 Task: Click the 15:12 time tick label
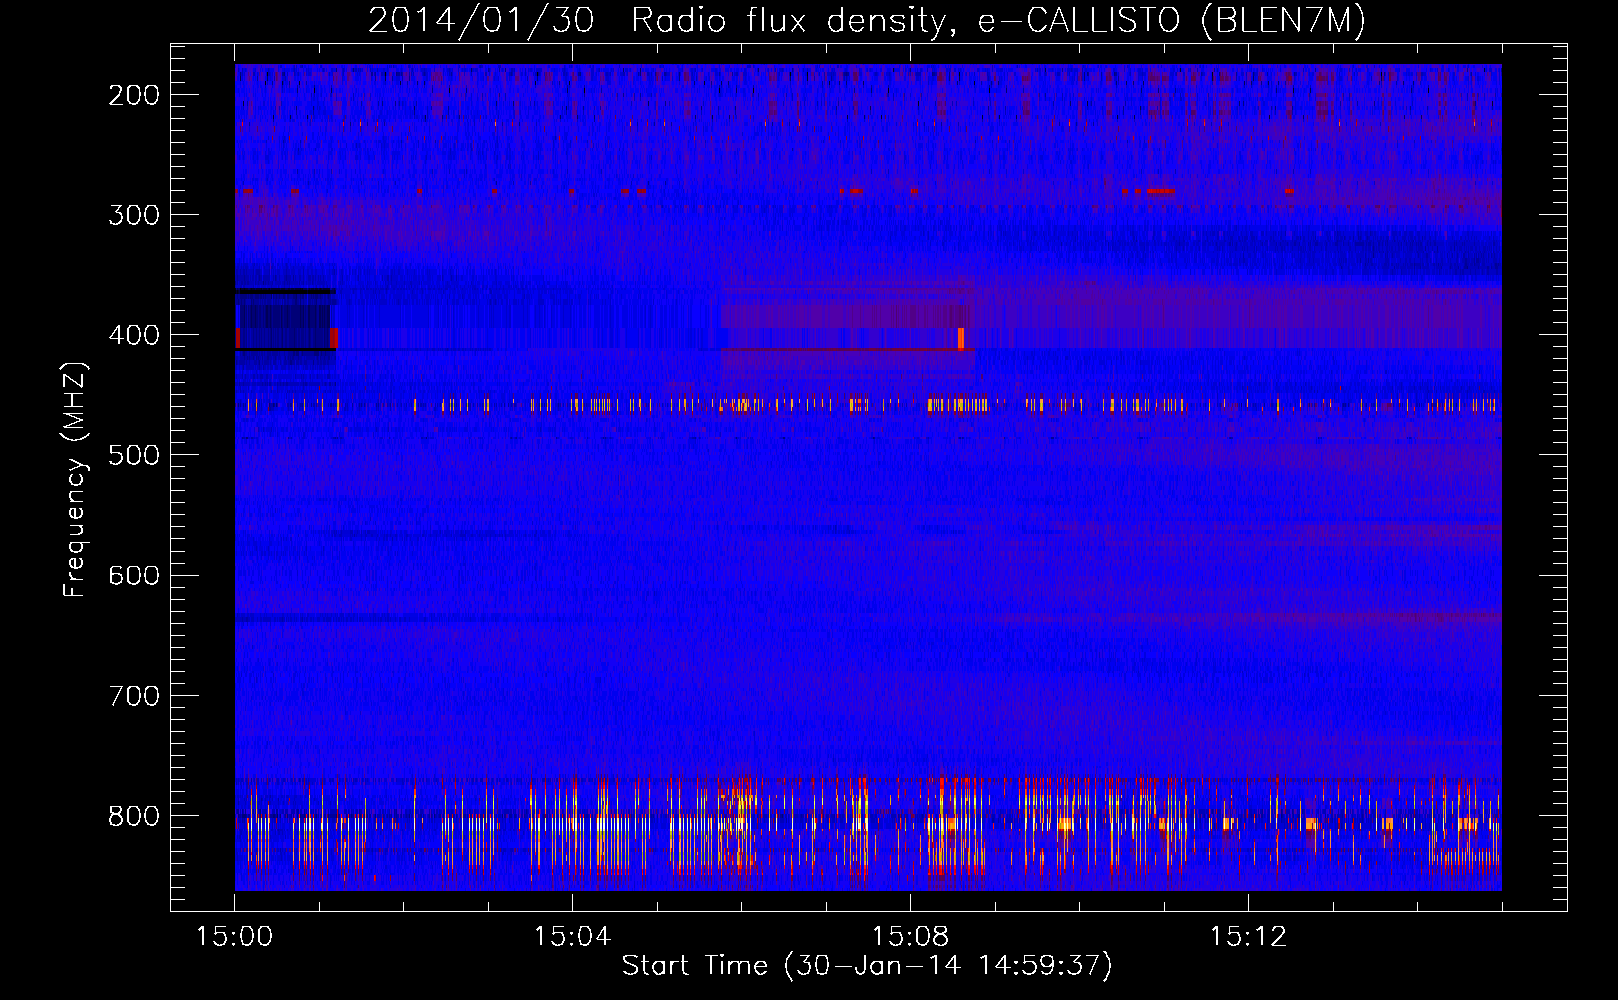[1248, 937]
